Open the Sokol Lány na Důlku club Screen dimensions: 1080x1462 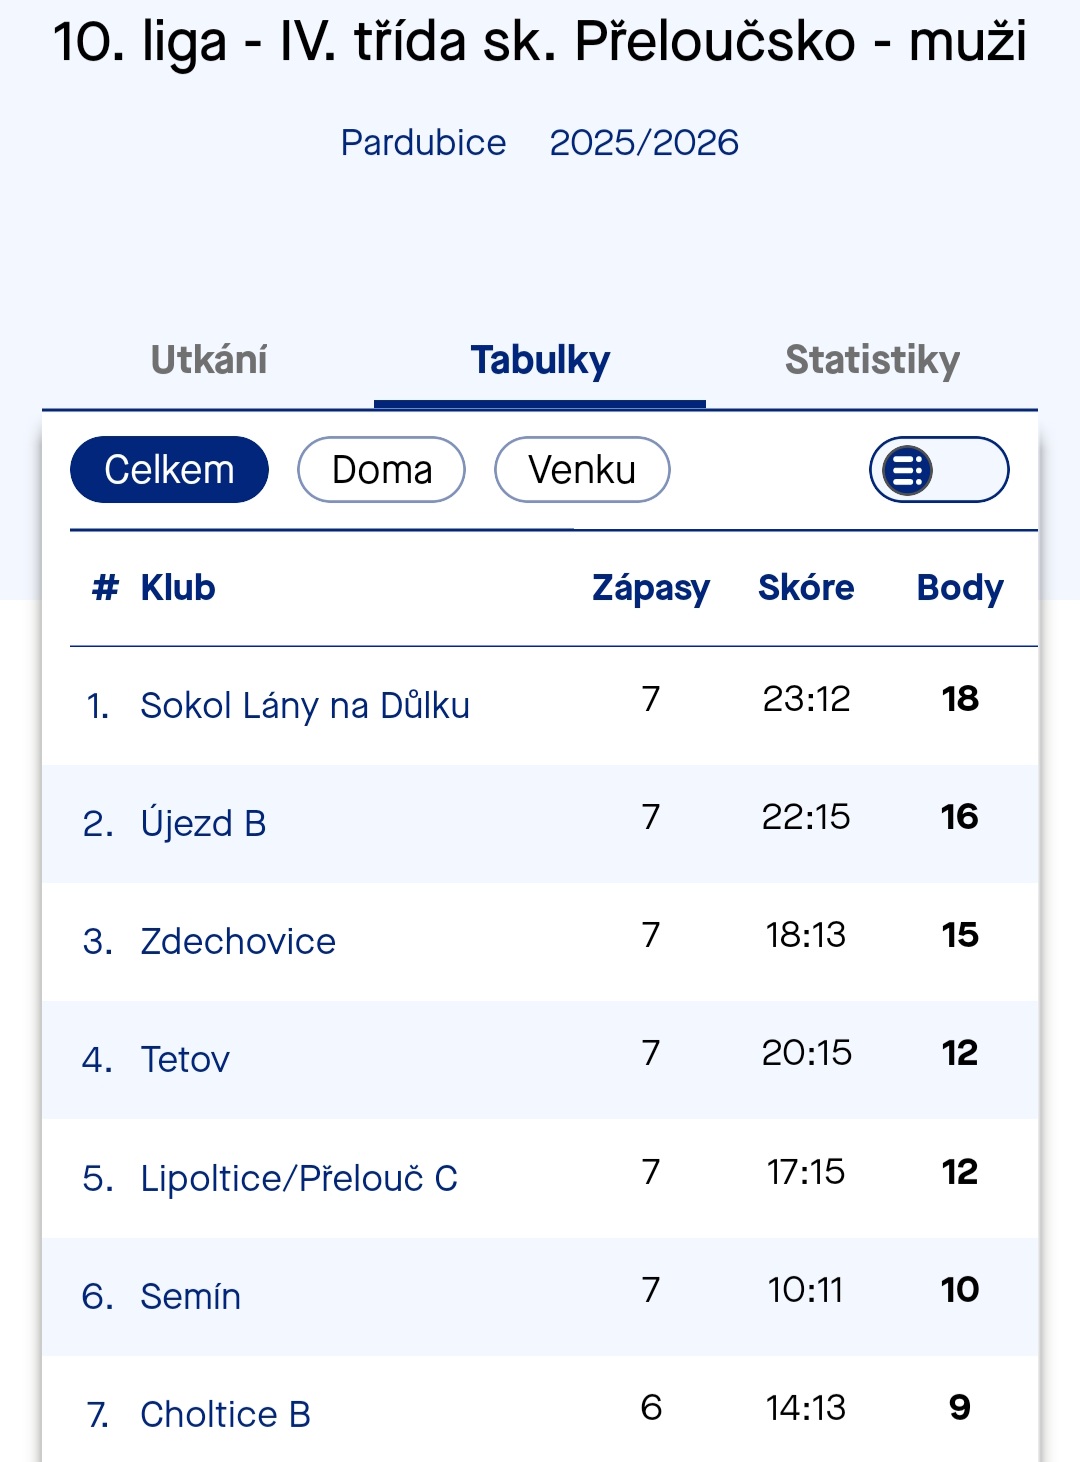pos(305,706)
